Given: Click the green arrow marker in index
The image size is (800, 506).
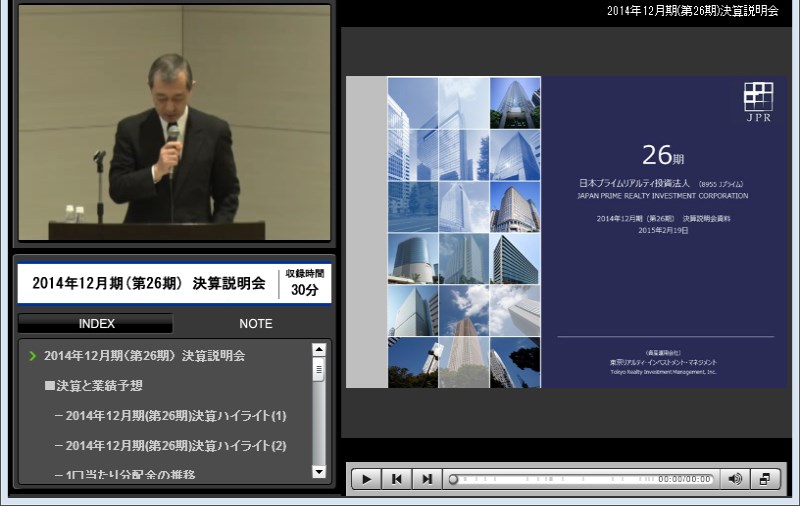Looking at the screenshot, I should tap(33, 356).
